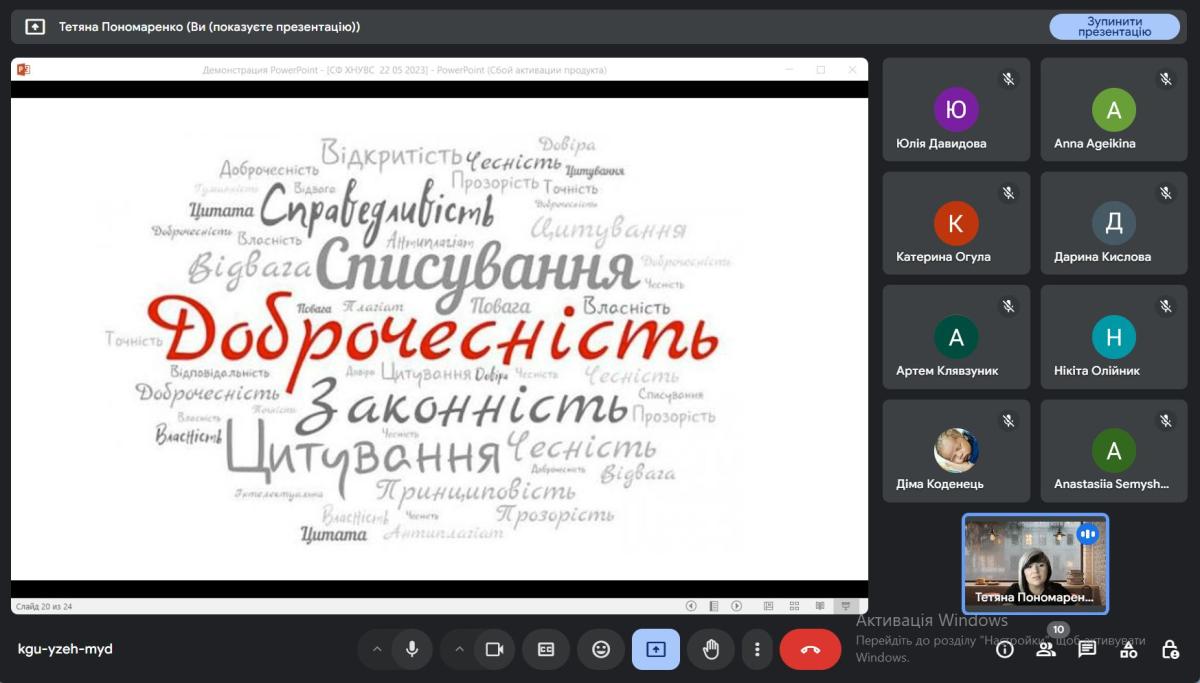Open the chat with everyone panel
This screenshot has height=683, width=1200.
pyautogui.click(x=1087, y=649)
